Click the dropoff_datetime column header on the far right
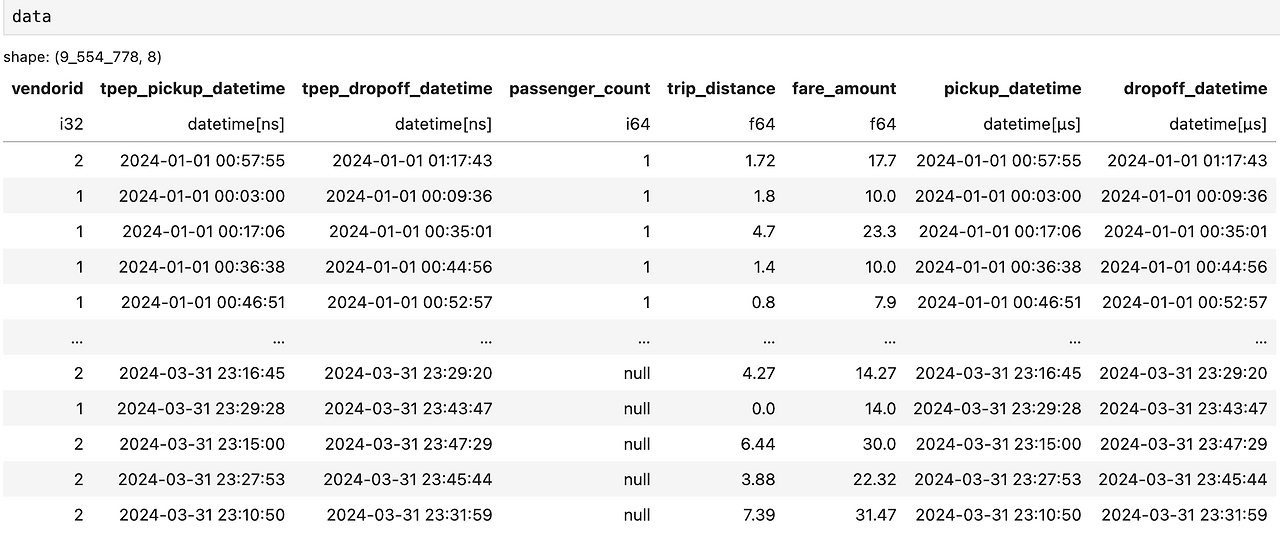Viewport: 1280px width, 544px height. 1195,89
